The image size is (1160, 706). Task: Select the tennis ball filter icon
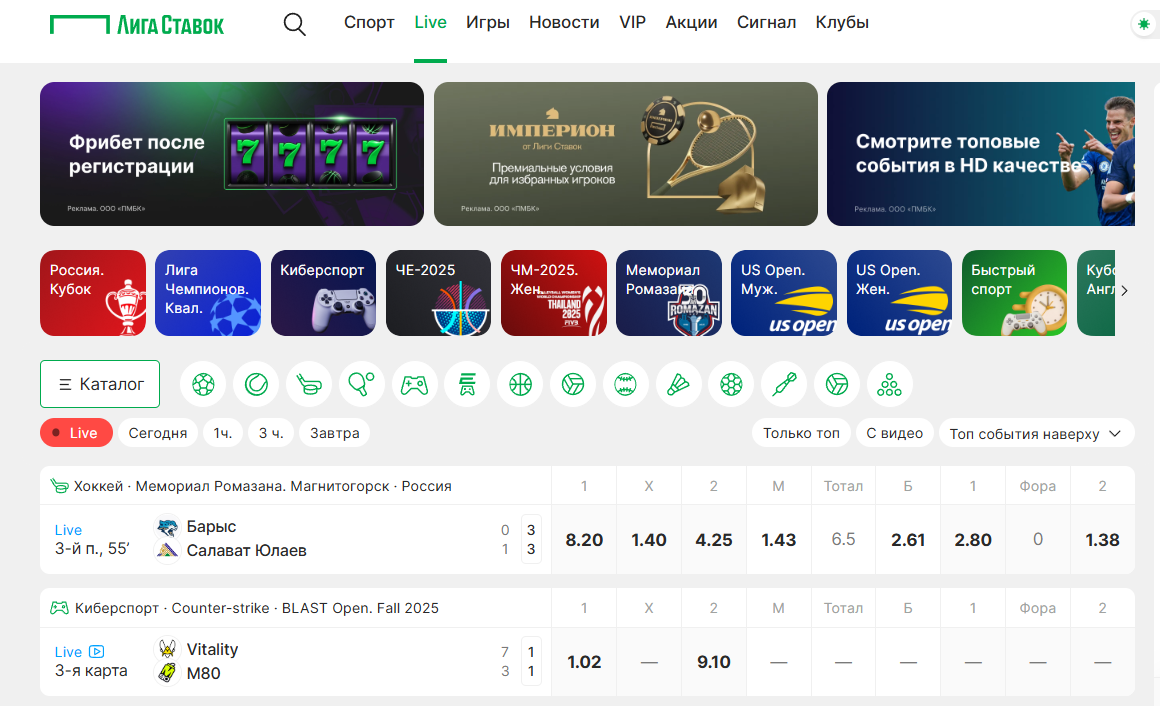[256, 384]
